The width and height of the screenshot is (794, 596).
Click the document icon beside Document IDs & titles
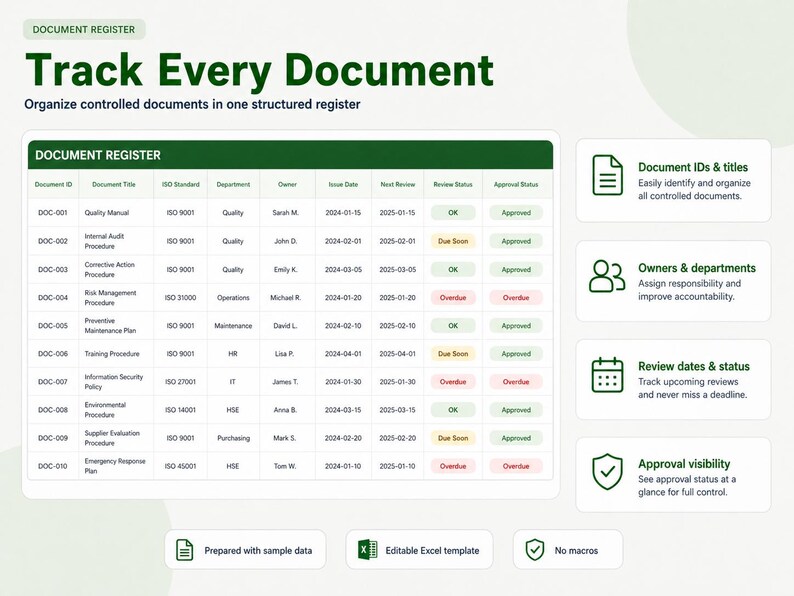pos(607,175)
